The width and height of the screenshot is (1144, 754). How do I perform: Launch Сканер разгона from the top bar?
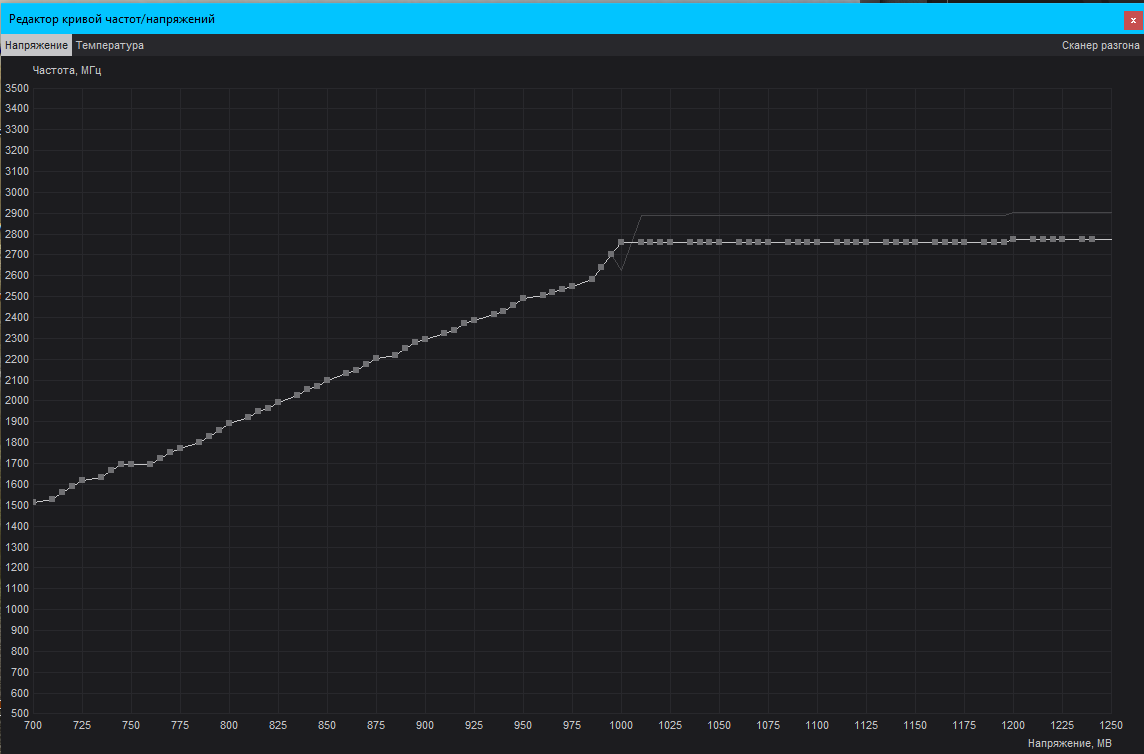click(x=1100, y=45)
